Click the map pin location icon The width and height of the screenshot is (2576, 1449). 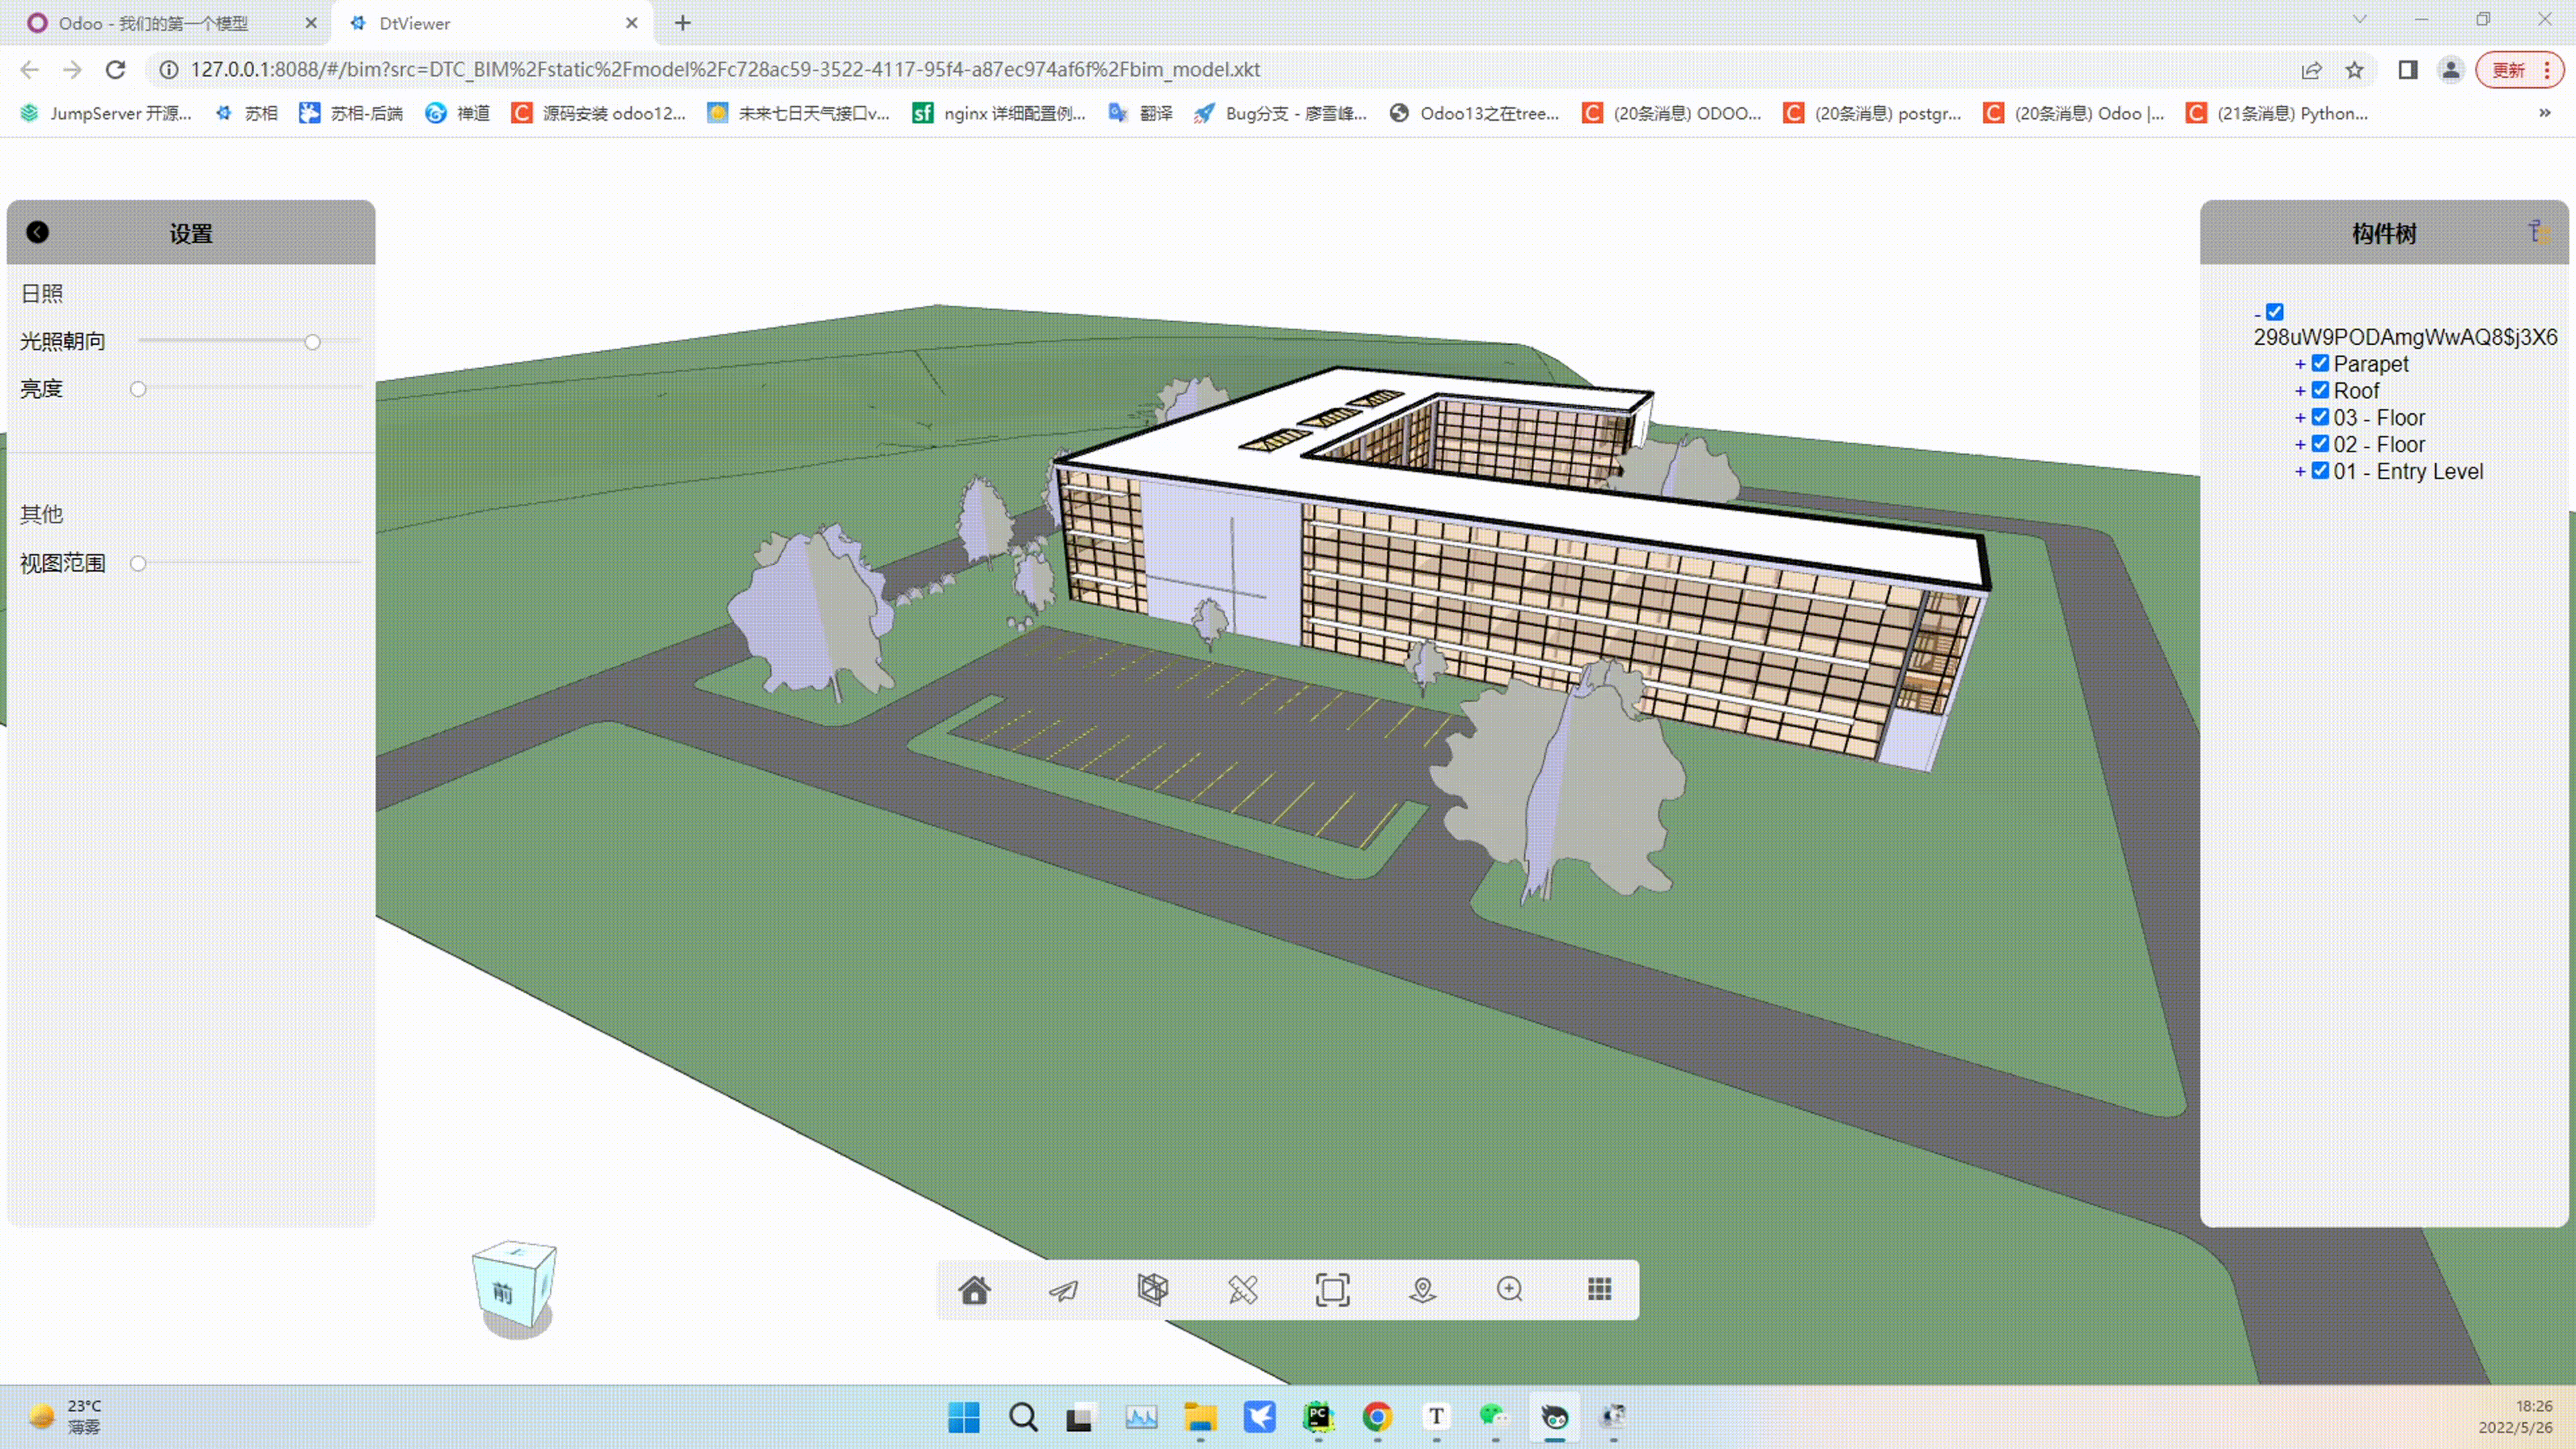pos(1422,1290)
